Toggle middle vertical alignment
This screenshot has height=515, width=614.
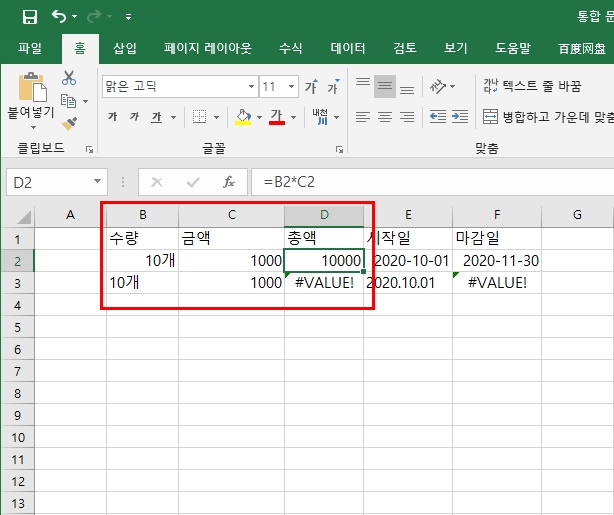(385, 86)
